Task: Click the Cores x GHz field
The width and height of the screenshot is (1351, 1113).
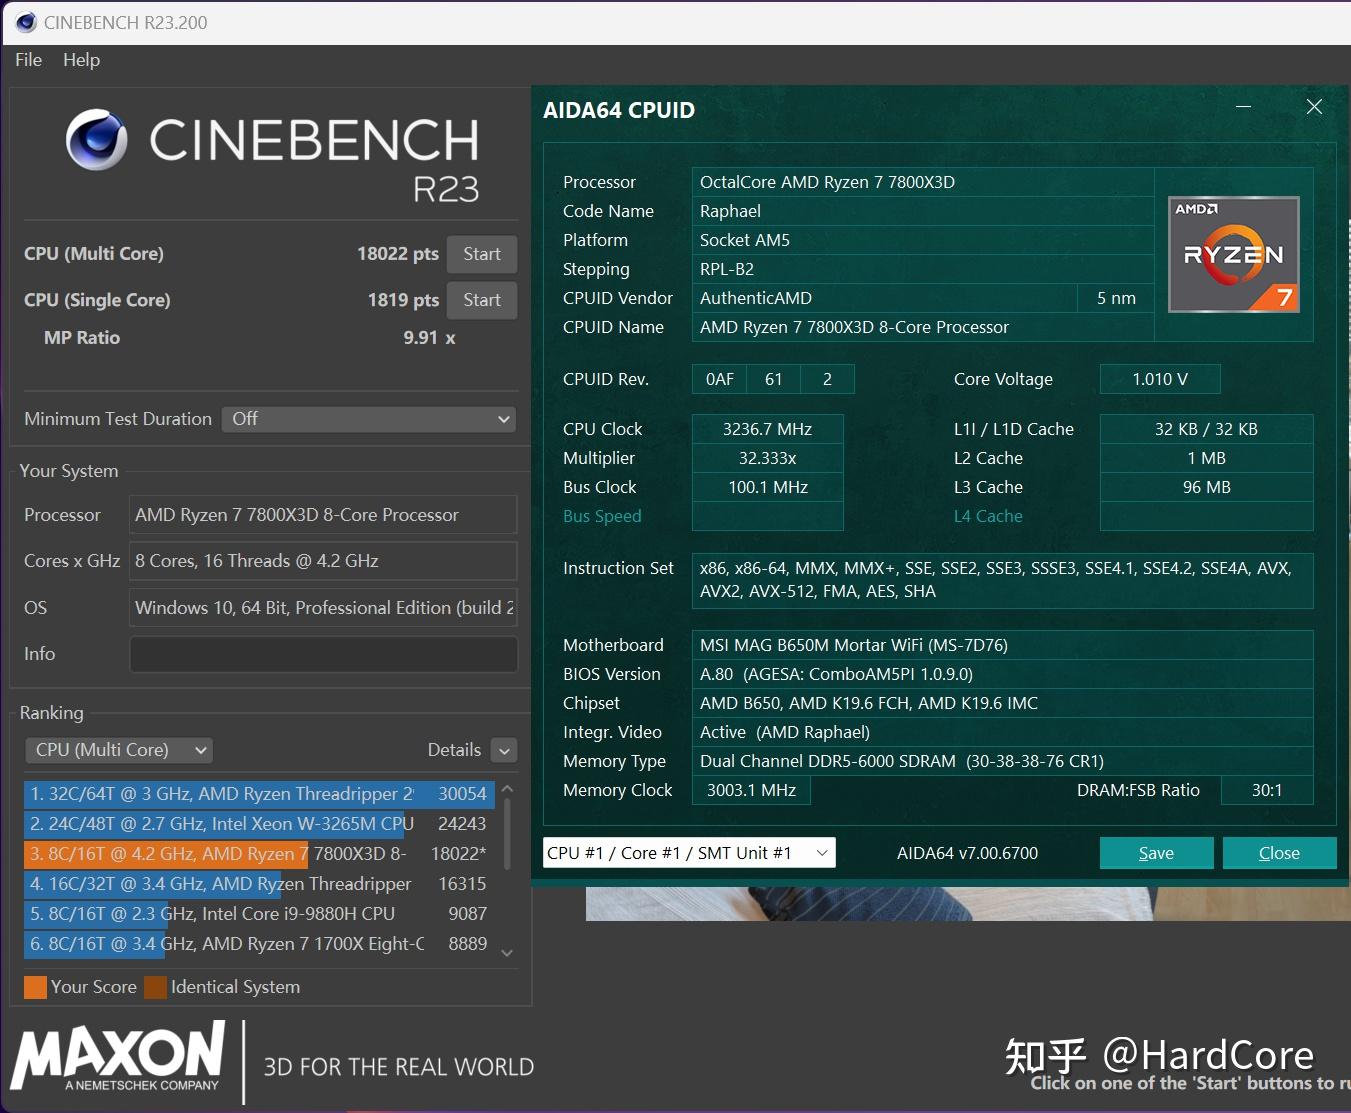Action: [323, 561]
